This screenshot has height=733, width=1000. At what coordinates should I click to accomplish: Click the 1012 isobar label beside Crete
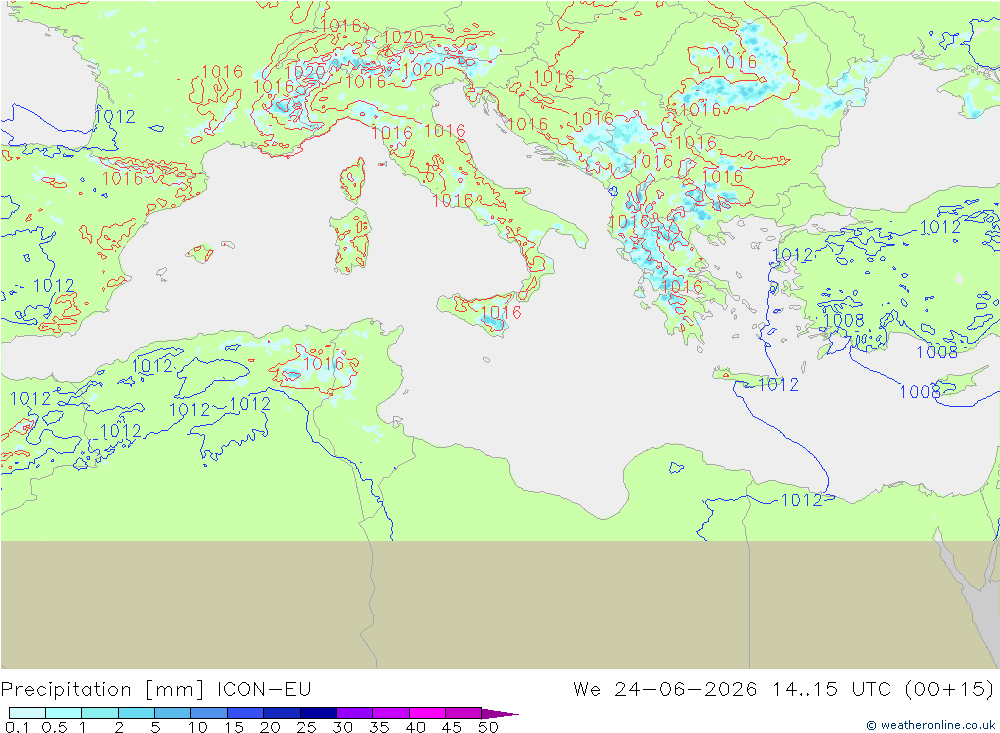[x=779, y=384]
